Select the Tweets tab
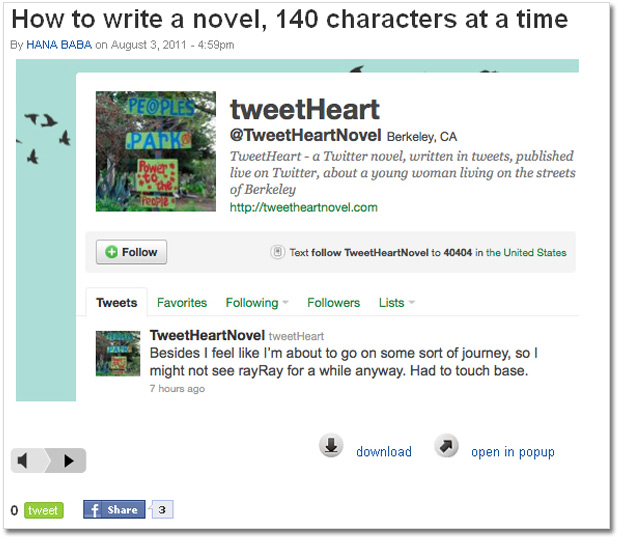This screenshot has width=620, height=540. [117, 303]
